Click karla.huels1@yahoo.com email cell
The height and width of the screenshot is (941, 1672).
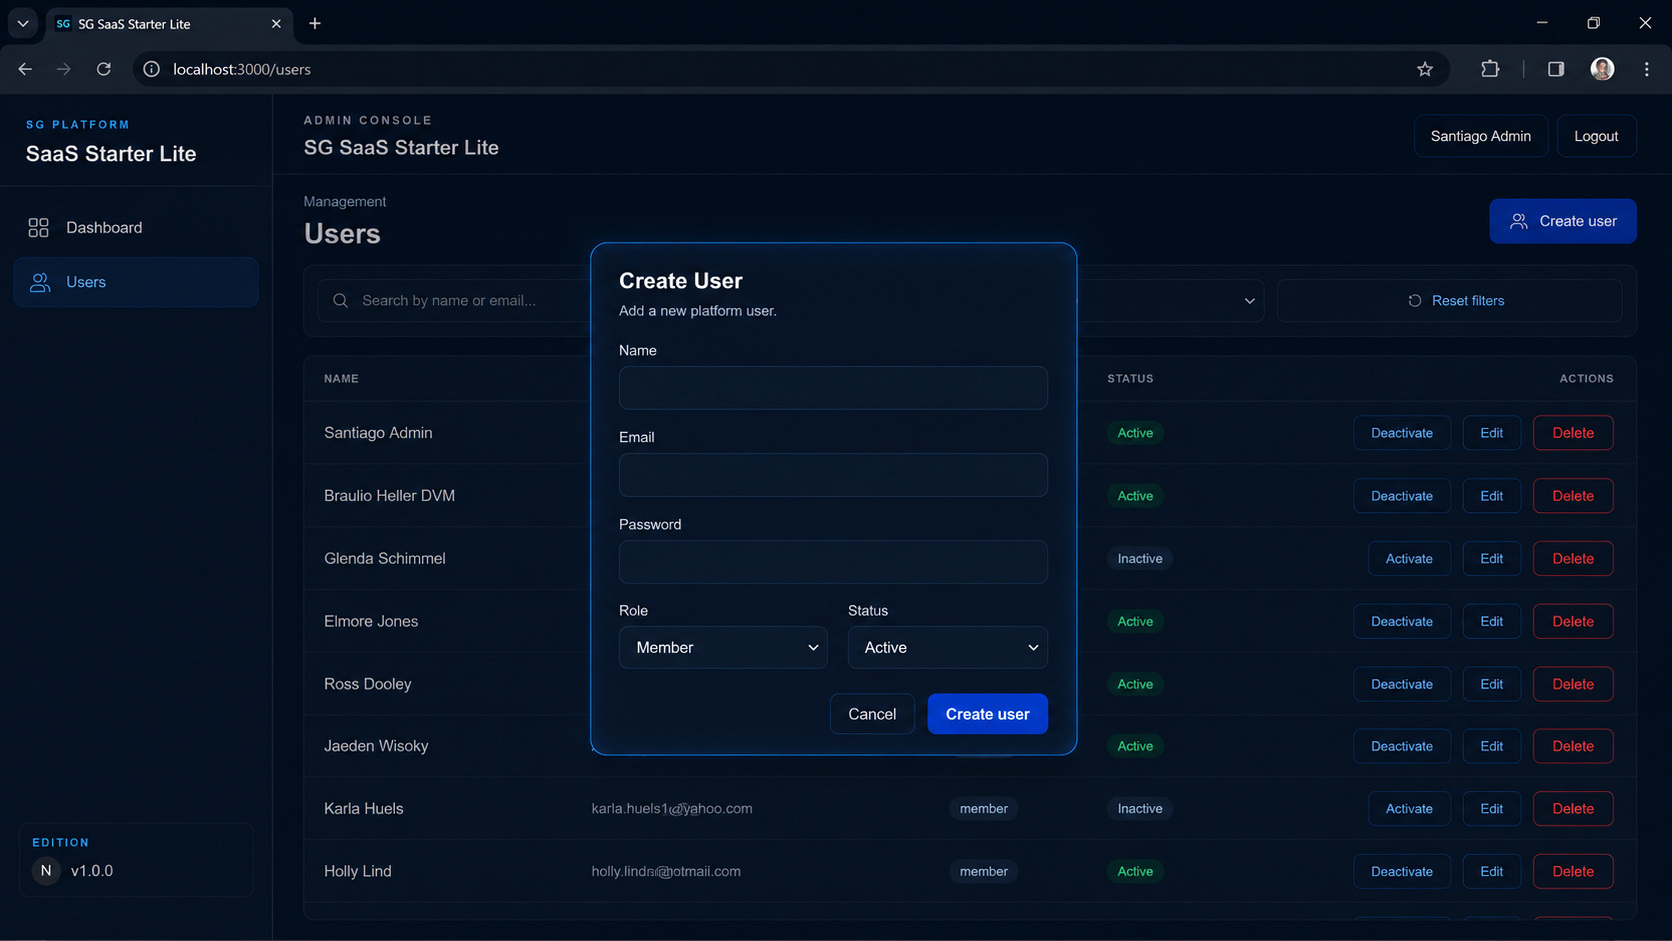point(671,809)
